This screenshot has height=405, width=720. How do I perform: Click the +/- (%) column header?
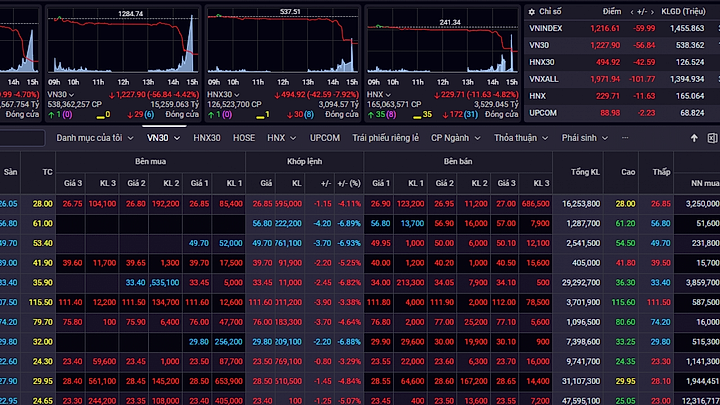tap(349, 183)
